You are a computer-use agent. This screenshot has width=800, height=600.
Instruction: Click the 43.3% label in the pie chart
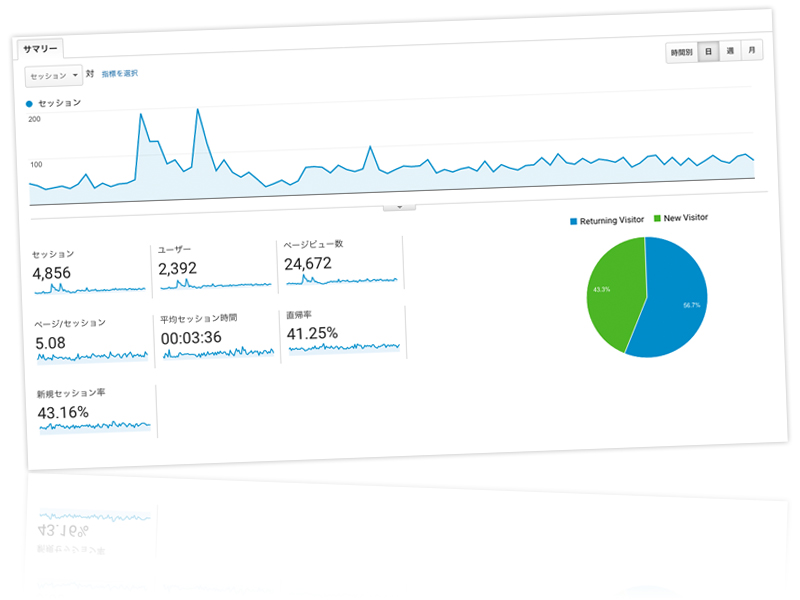[602, 290]
